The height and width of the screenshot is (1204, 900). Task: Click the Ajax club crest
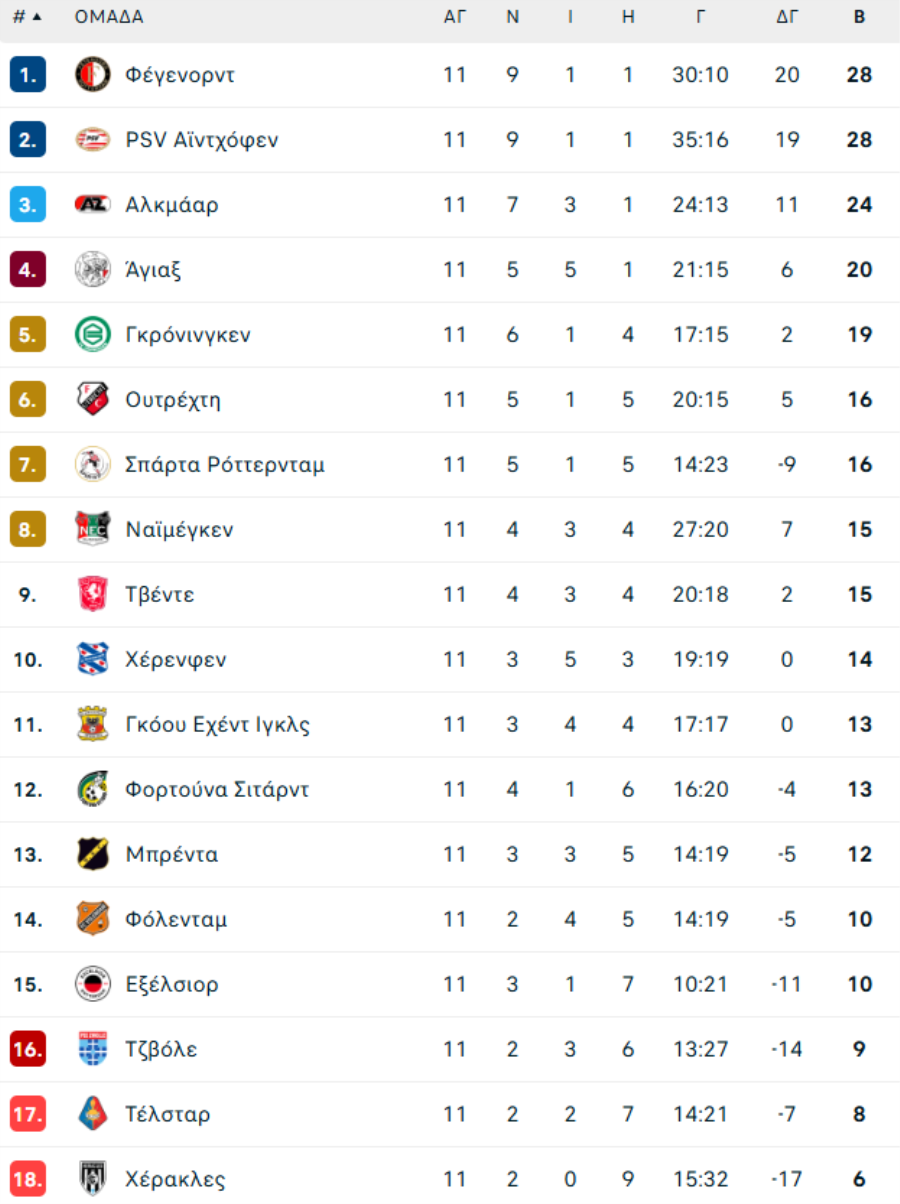click(x=93, y=270)
